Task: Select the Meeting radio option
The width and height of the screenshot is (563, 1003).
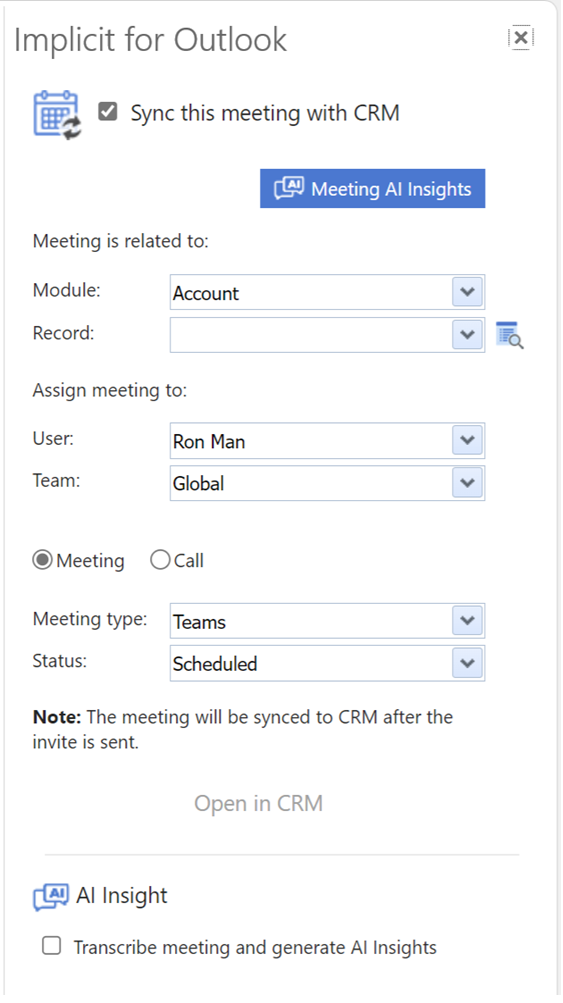Action: click(43, 560)
